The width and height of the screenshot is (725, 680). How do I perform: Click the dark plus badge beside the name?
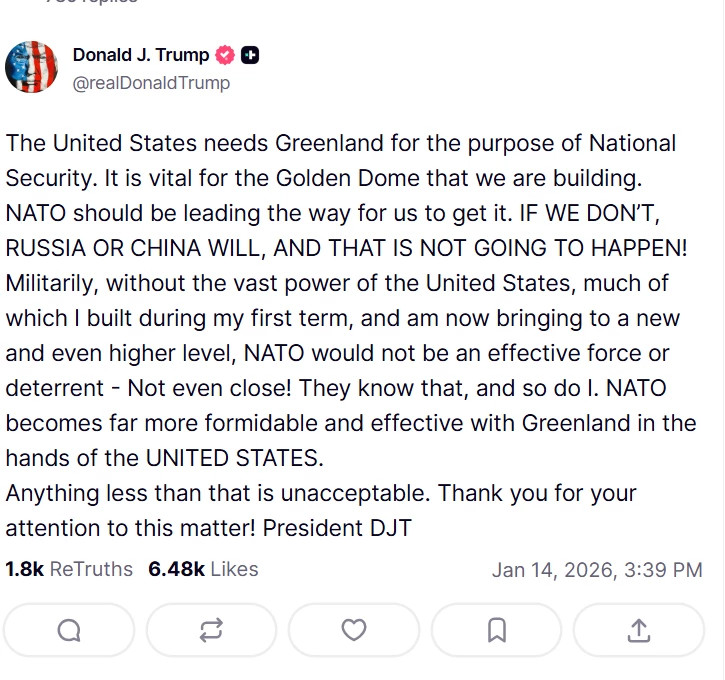click(x=250, y=55)
